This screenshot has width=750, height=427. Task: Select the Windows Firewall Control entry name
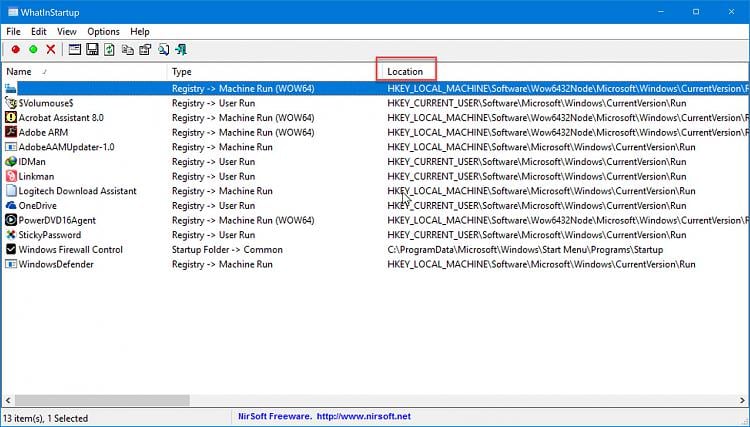pos(71,250)
